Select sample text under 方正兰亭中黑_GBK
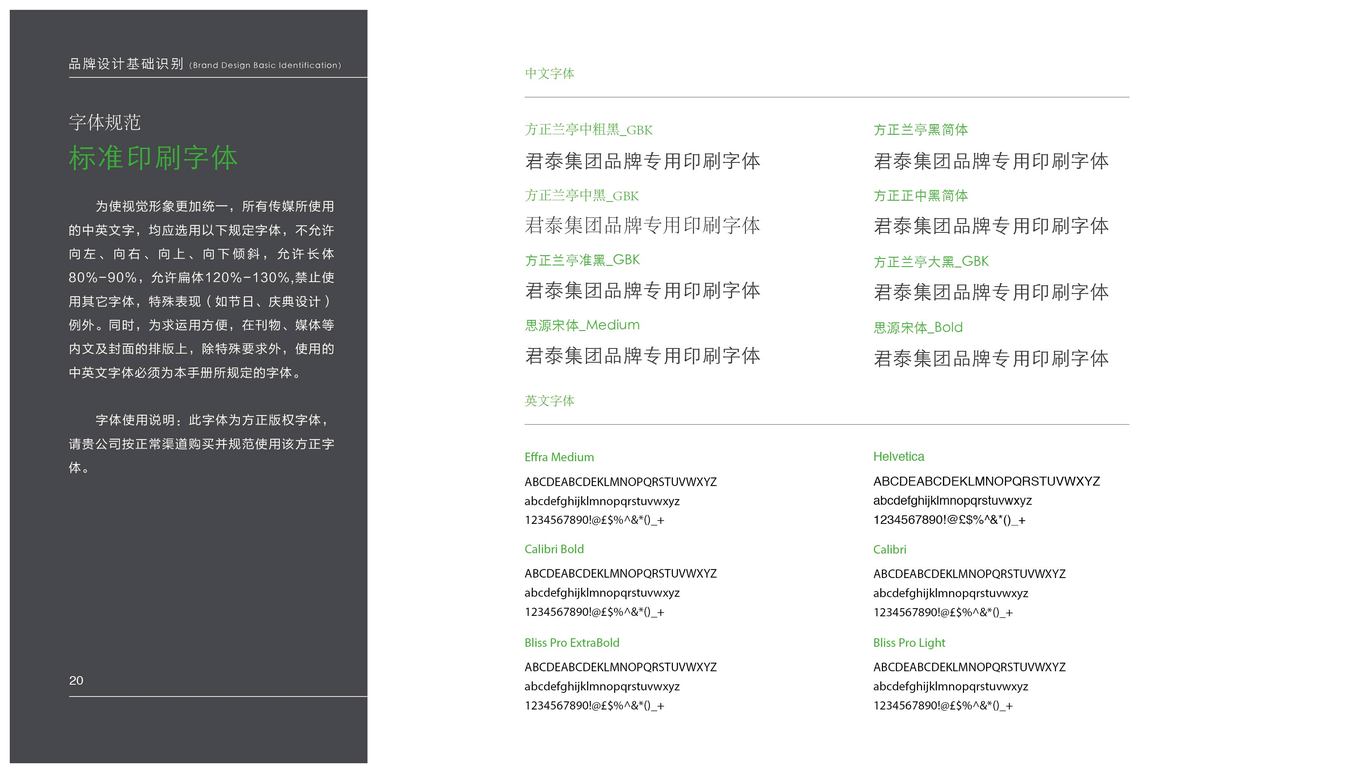 [643, 226]
